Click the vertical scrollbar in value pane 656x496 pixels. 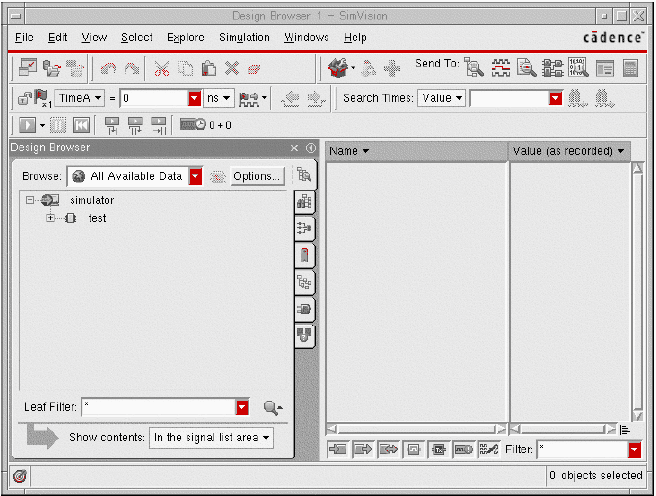(637, 292)
